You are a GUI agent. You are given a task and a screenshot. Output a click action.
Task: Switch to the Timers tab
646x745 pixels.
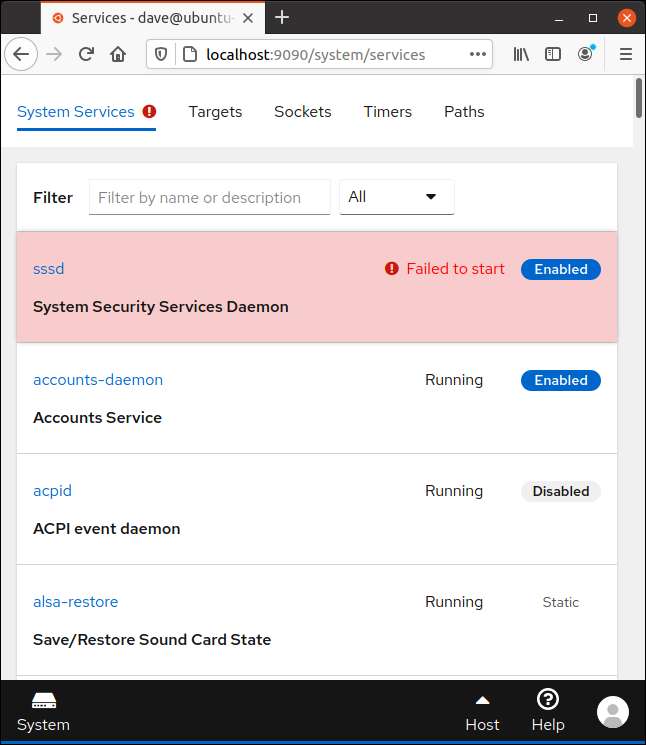[x=387, y=112]
